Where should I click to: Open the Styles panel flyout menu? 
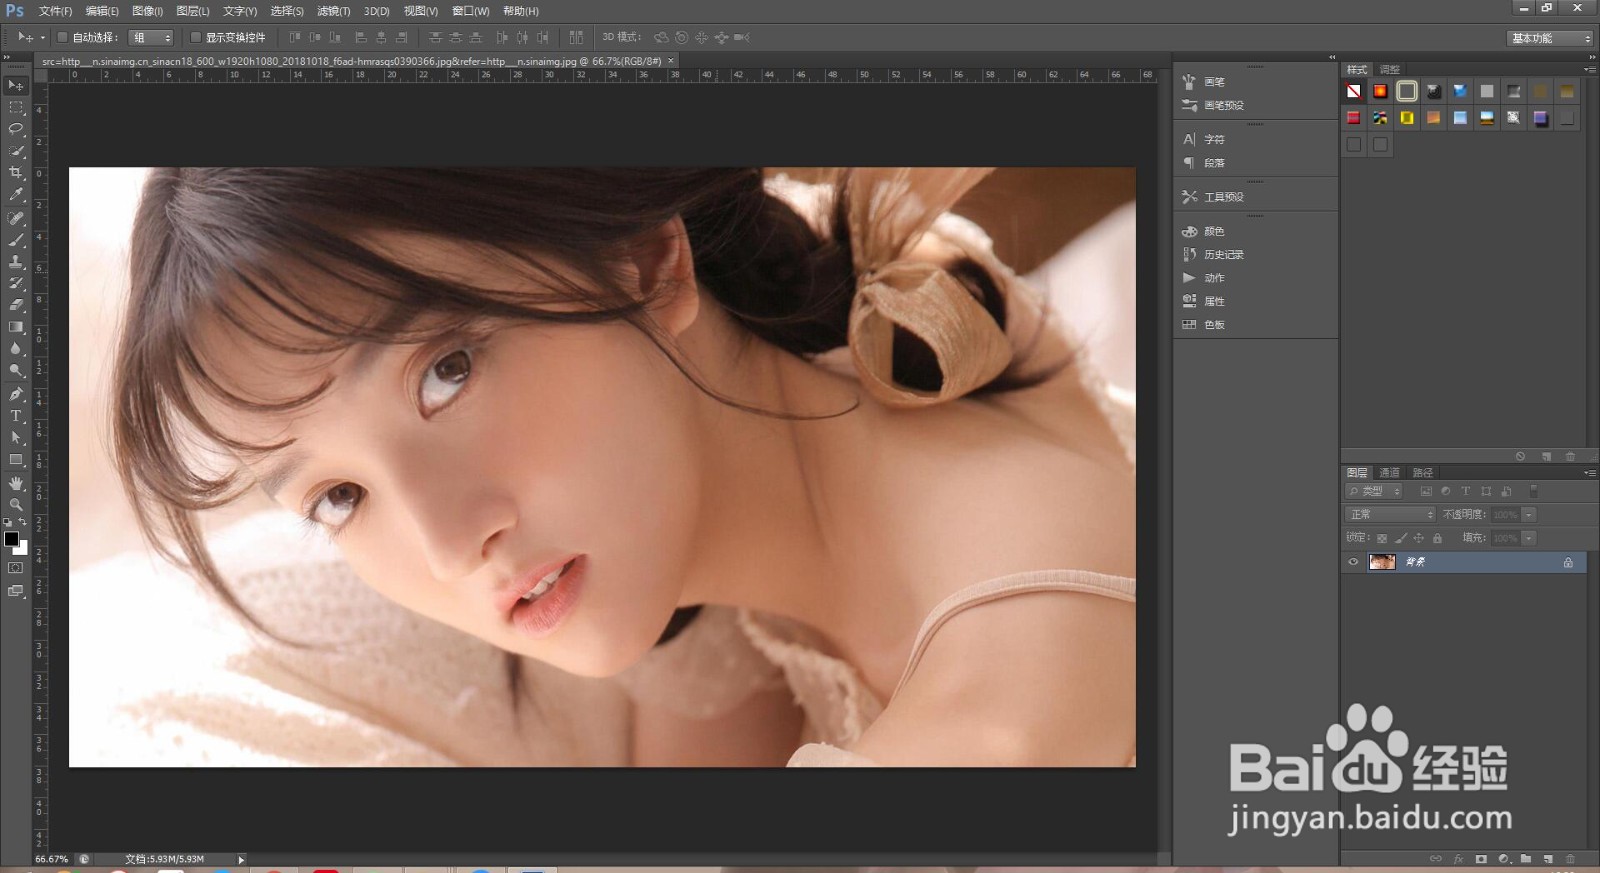(x=1589, y=70)
